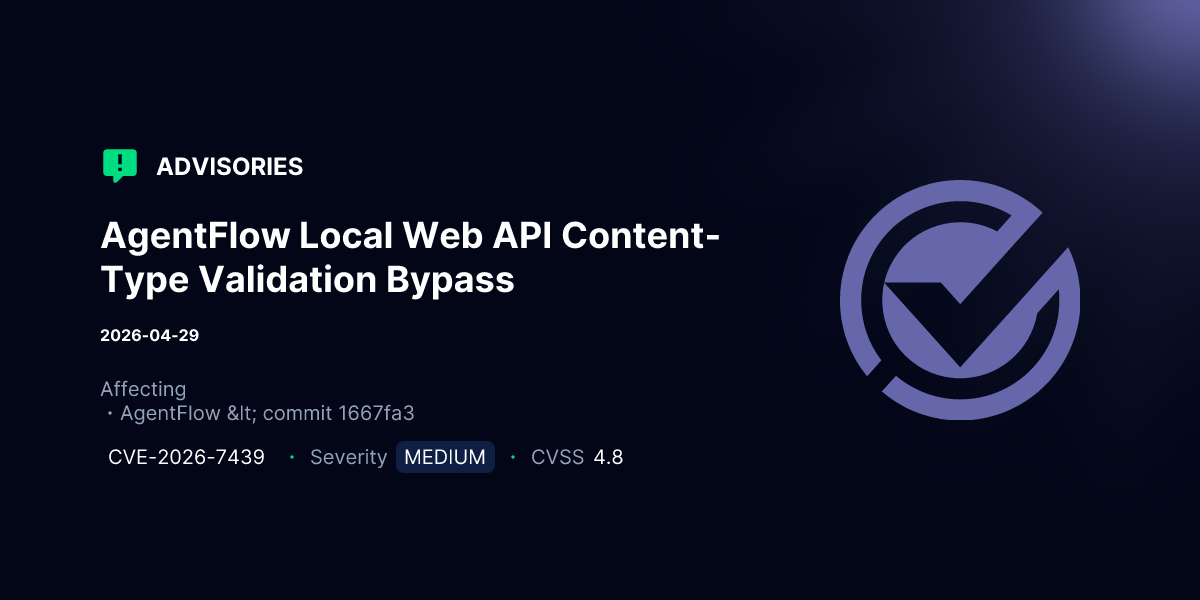Click the 'Affecting' label
Image resolution: width=1200 pixels, height=600 pixels.
pyautogui.click(x=143, y=389)
